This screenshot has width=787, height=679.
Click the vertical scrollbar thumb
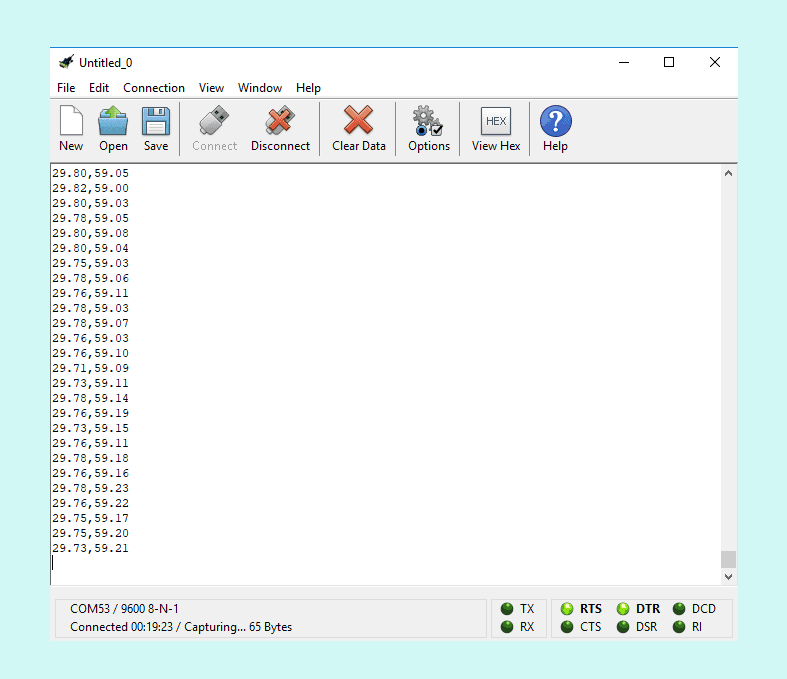[728, 559]
